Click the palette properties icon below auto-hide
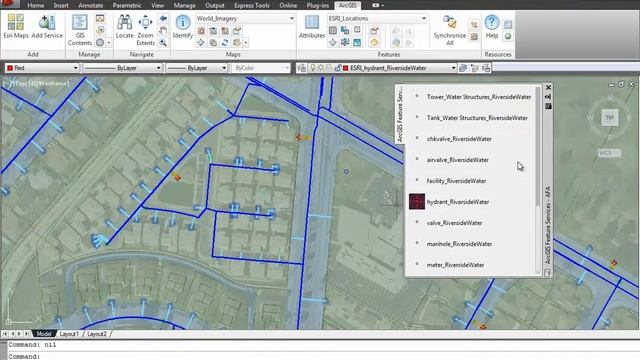Screen dimensions: 640x360 click(548, 106)
